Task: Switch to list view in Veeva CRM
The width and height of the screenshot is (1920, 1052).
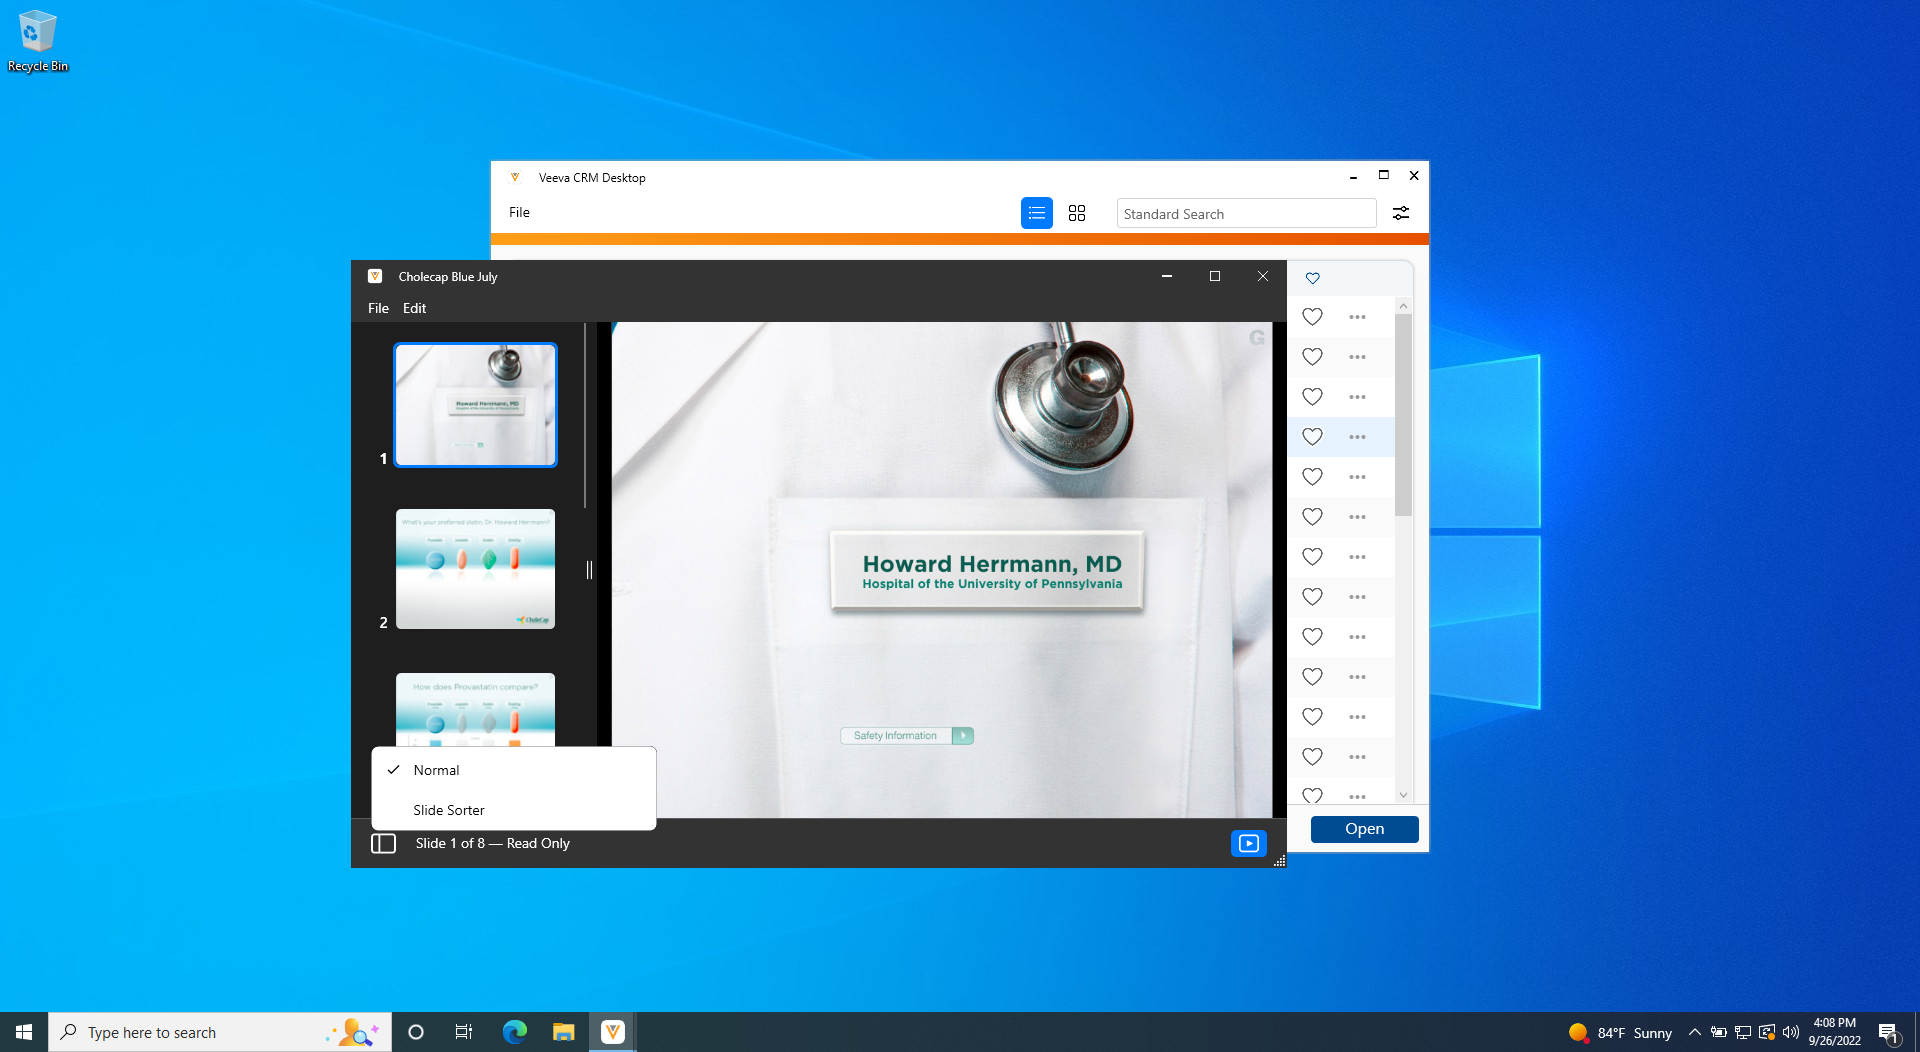Action: (1036, 213)
